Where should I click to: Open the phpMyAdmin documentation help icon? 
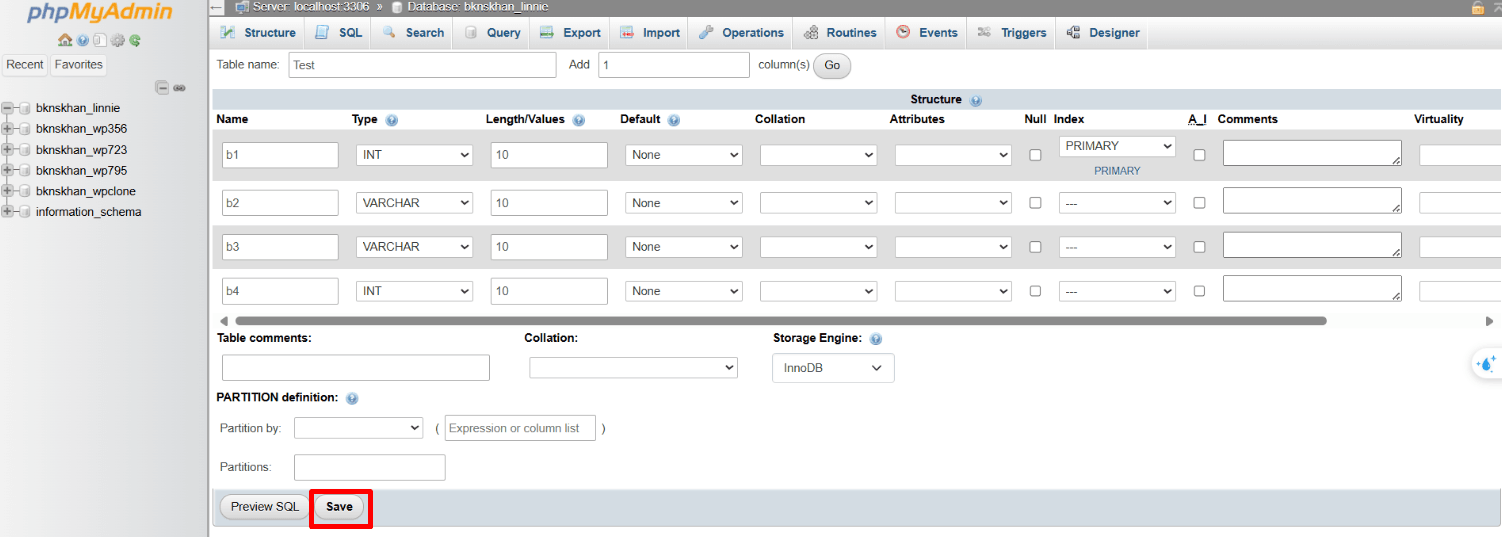pyautogui.click(x=83, y=41)
